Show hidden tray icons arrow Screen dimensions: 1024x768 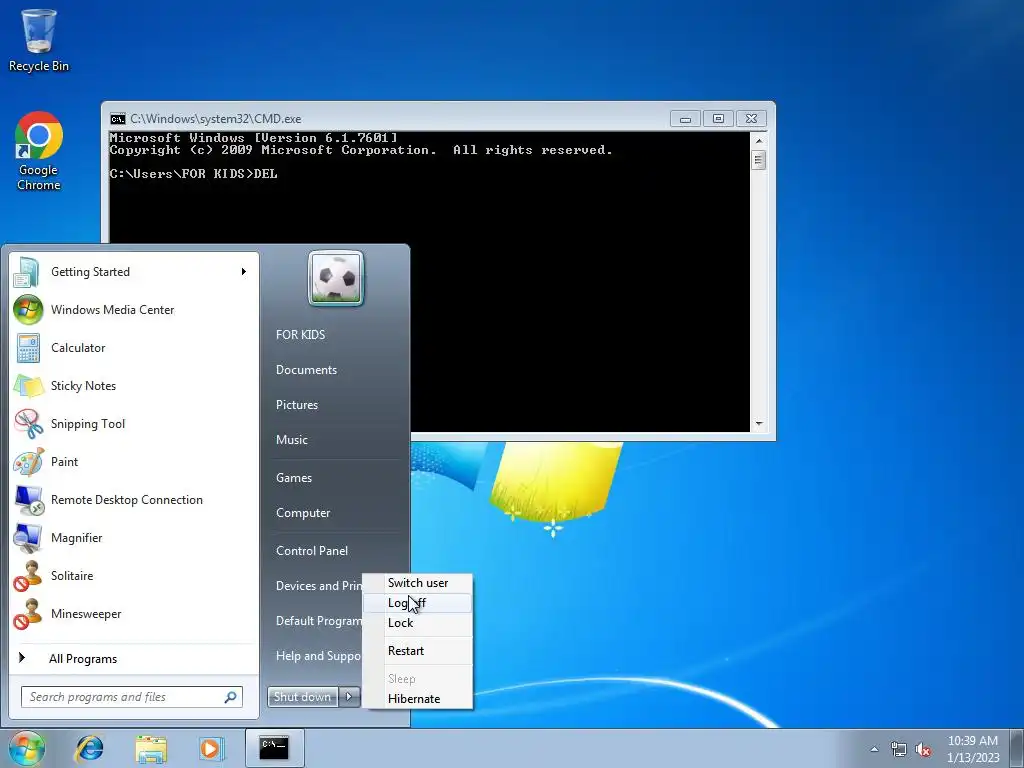pos(874,749)
